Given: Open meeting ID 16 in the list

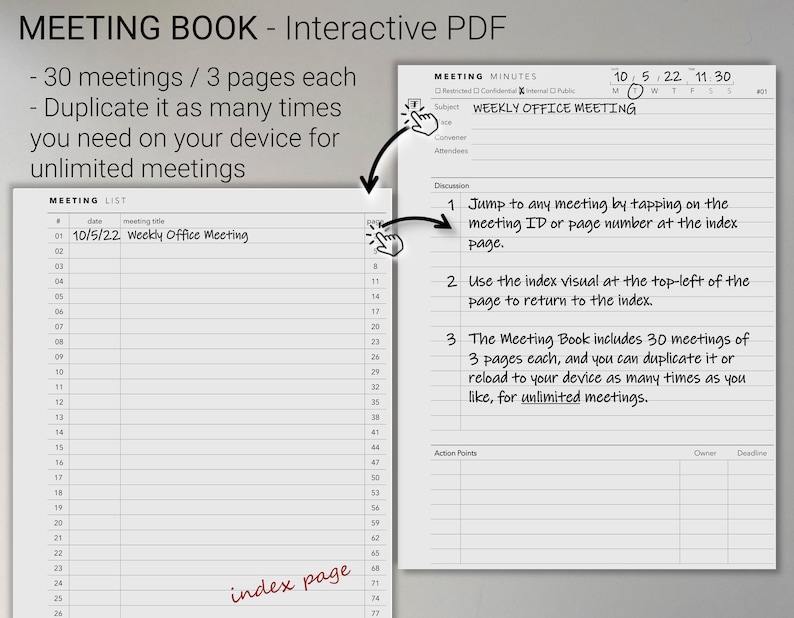Looking at the screenshot, I should [59, 462].
